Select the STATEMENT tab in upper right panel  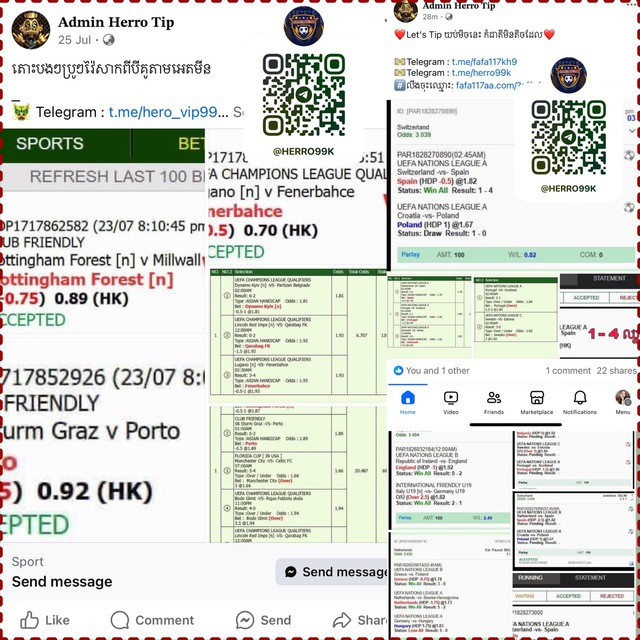click(609, 278)
